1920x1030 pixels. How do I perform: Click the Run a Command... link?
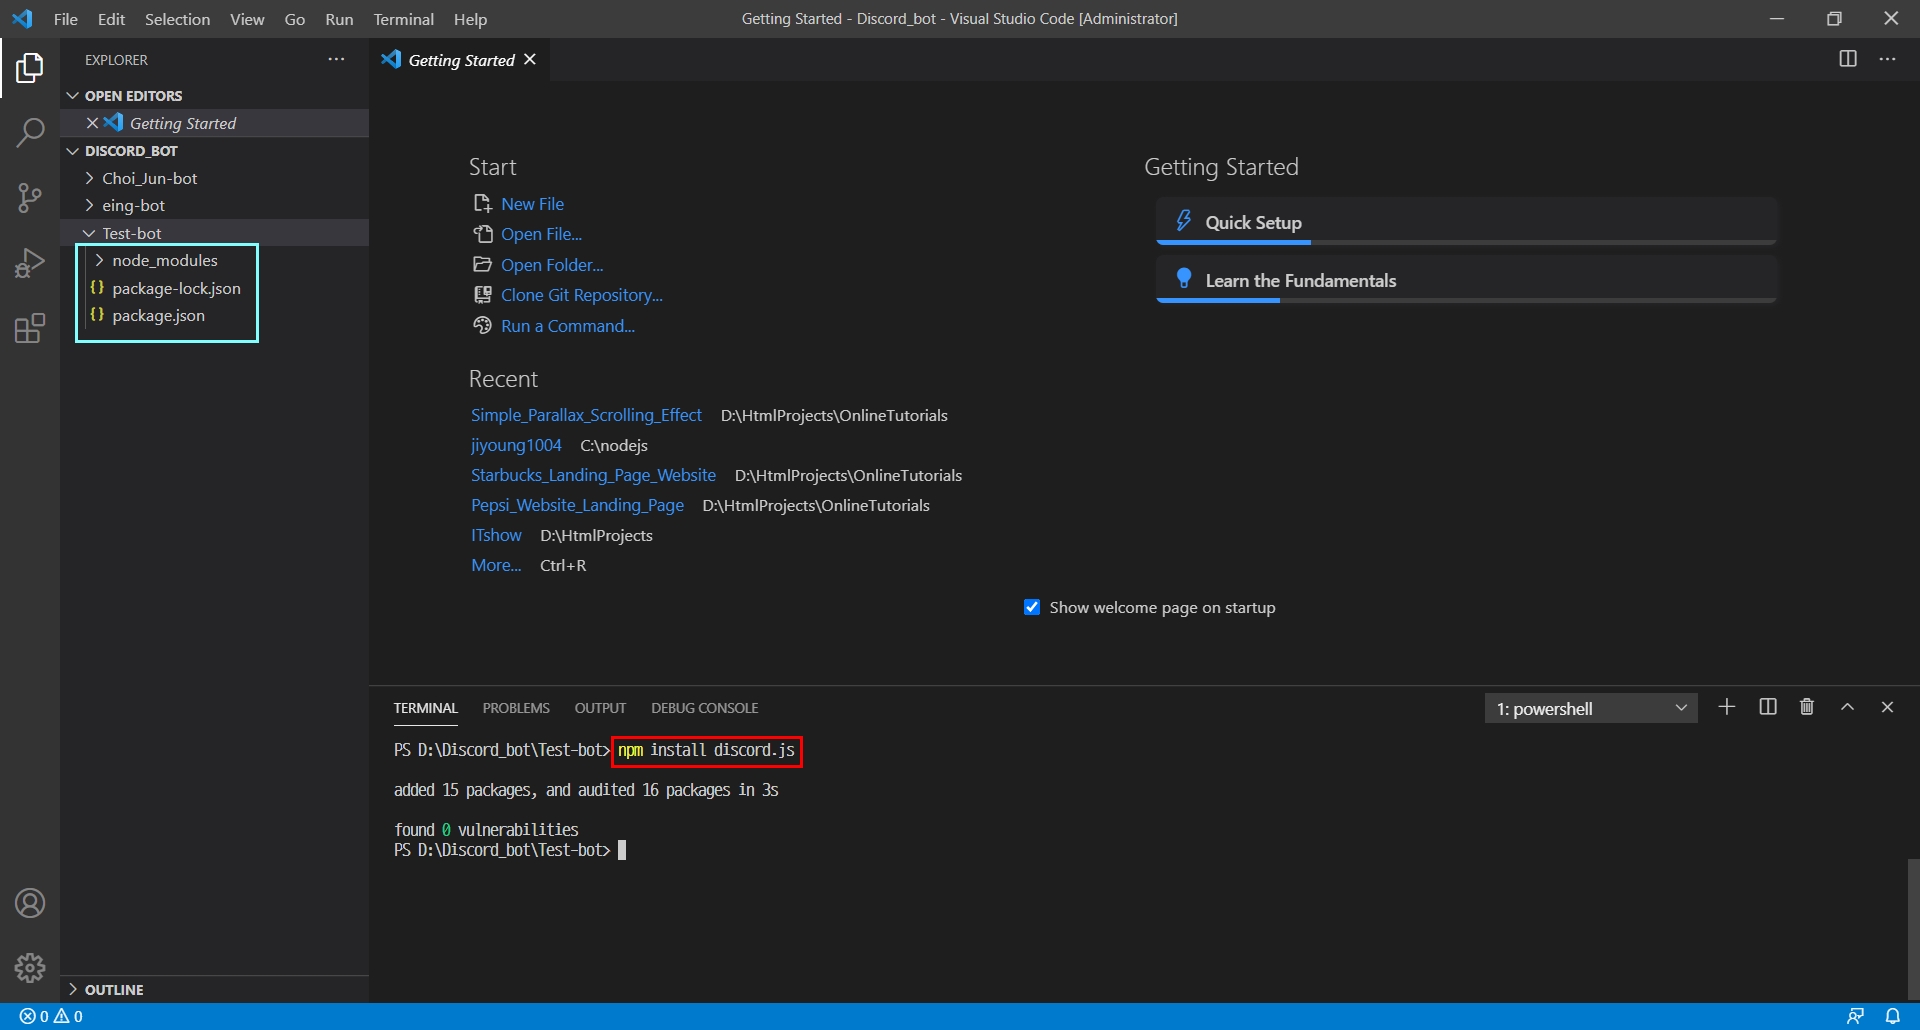pyautogui.click(x=568, y=326)
